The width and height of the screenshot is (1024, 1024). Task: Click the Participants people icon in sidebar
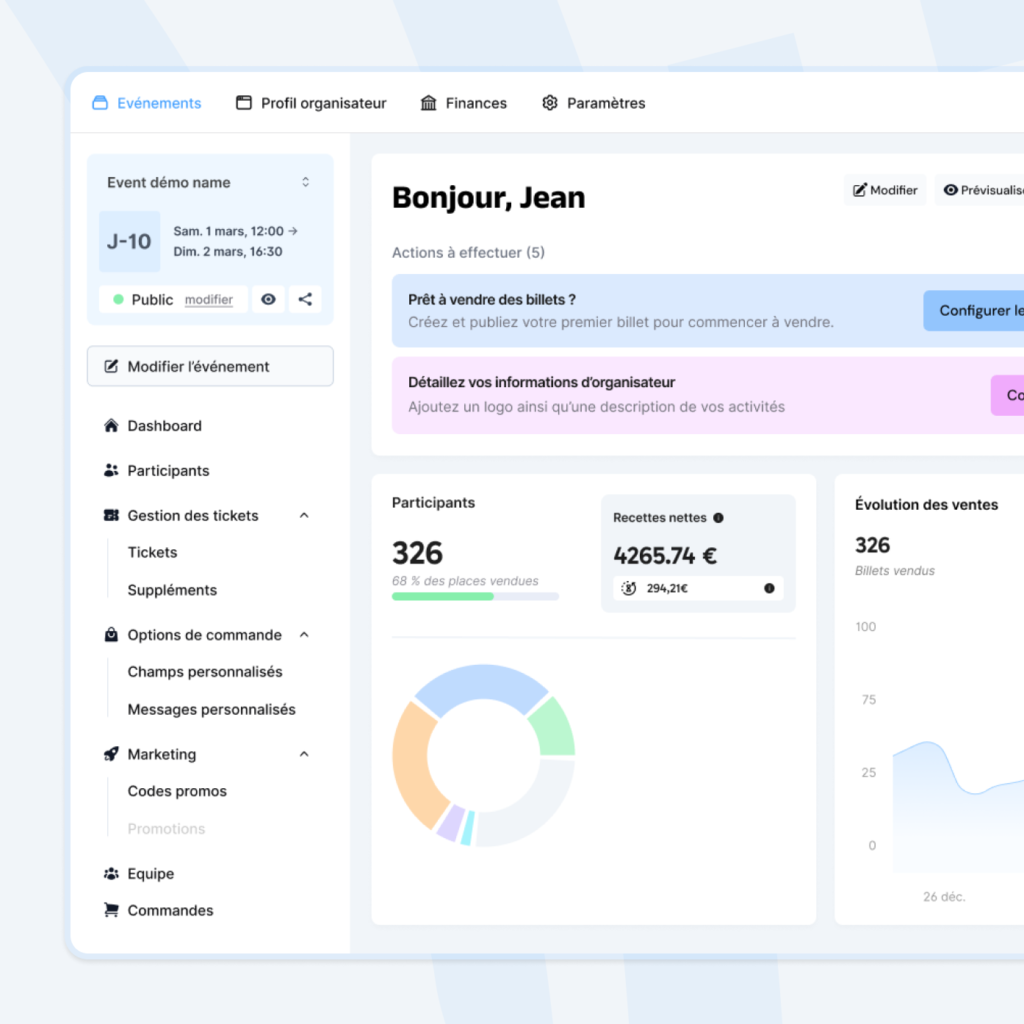point(111,470)
